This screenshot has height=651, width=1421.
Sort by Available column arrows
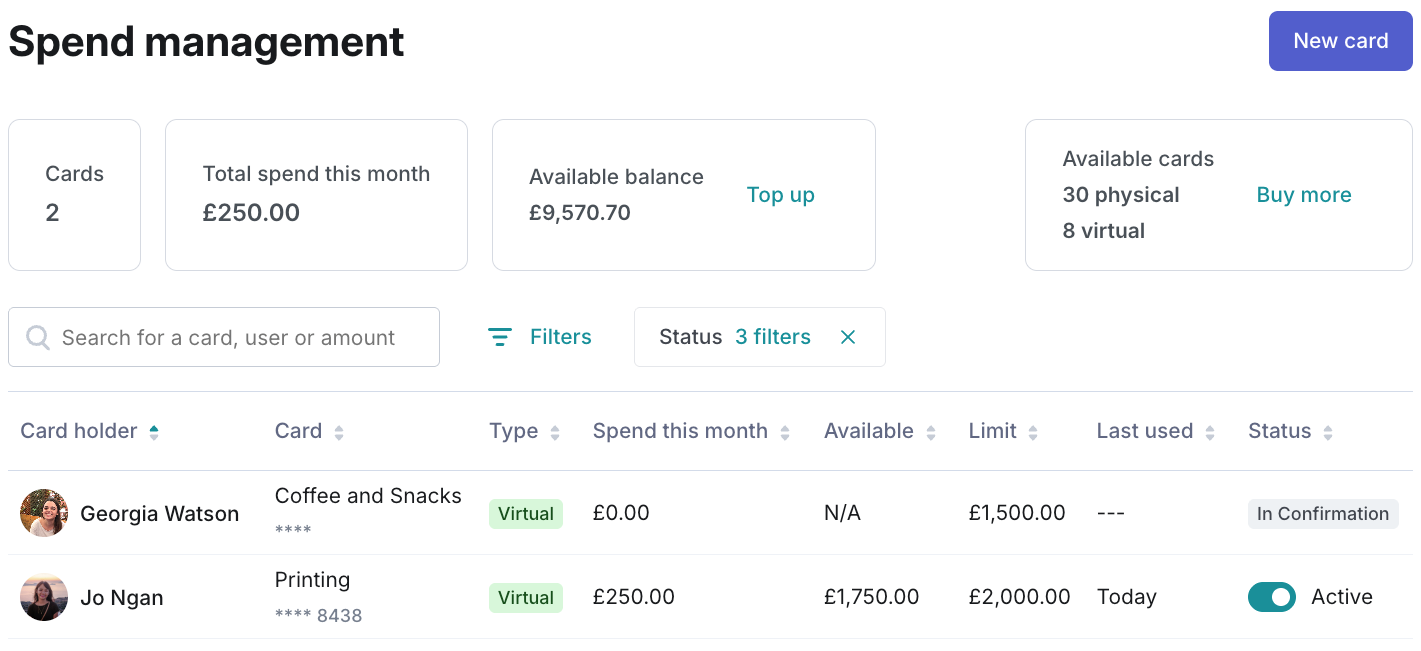931,432
